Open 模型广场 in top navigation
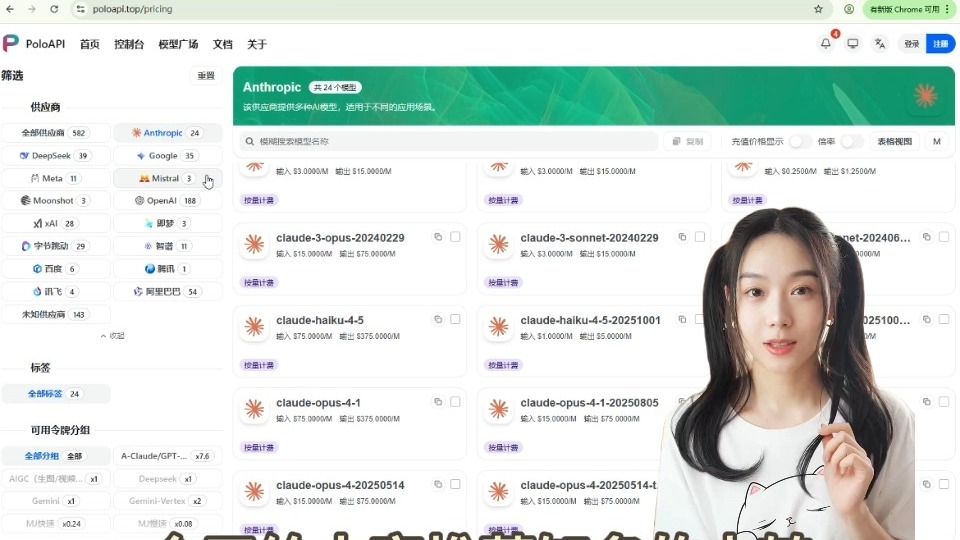 178,44
